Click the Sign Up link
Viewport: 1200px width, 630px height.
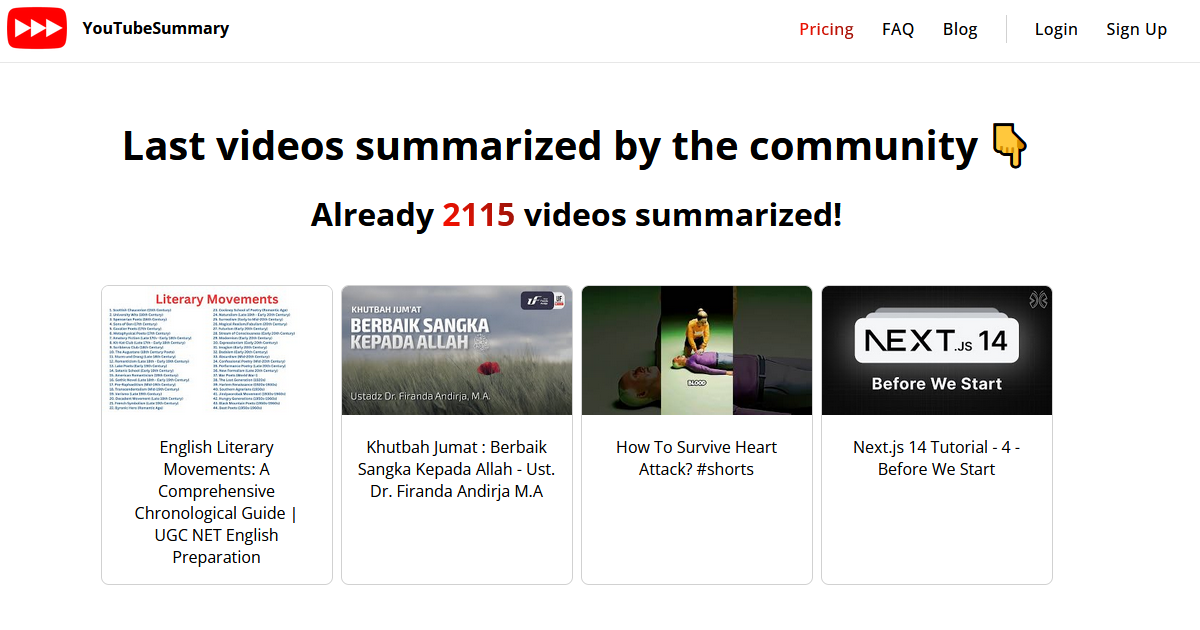point(1136,29)
